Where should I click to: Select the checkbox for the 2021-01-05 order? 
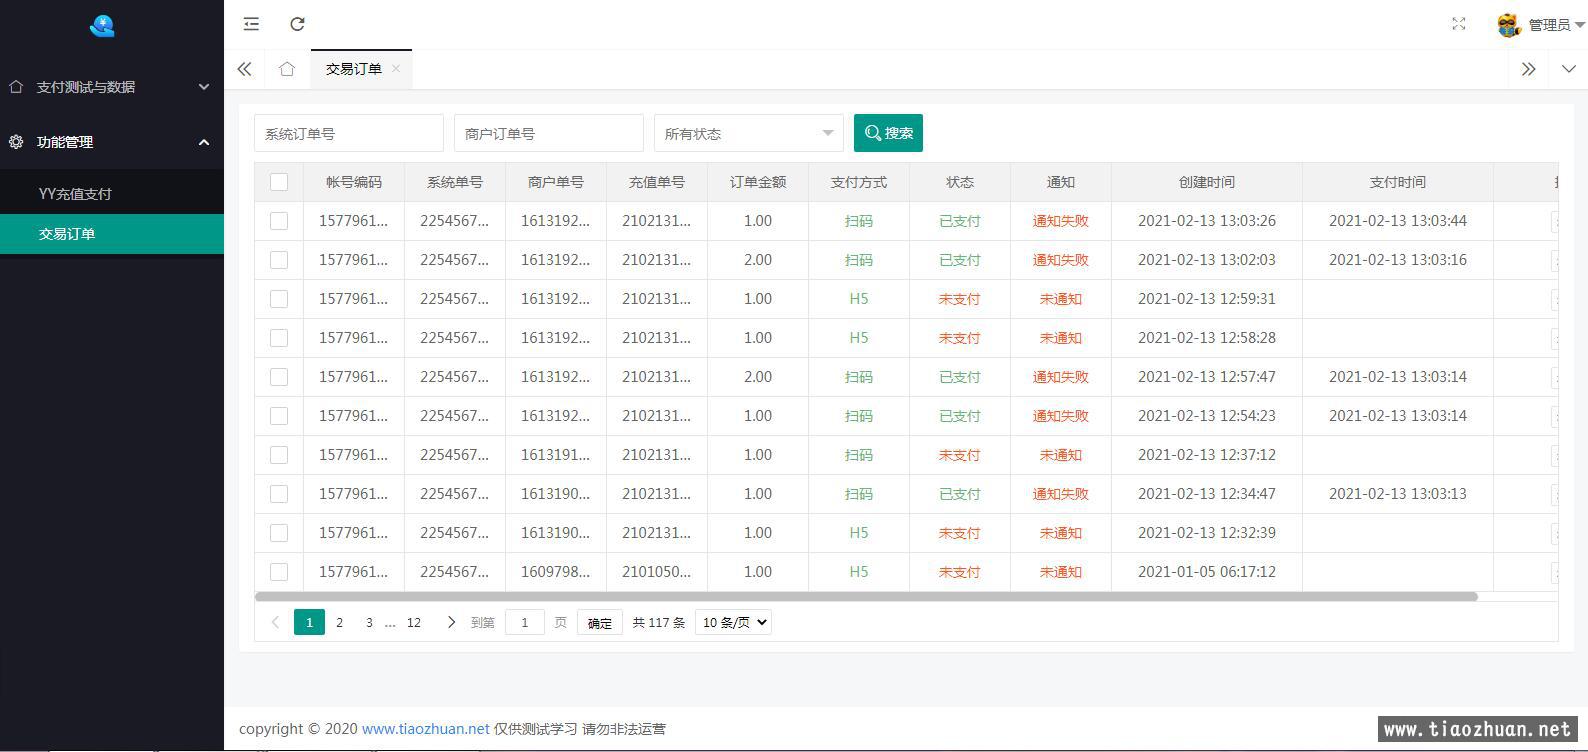pos(279,572)
